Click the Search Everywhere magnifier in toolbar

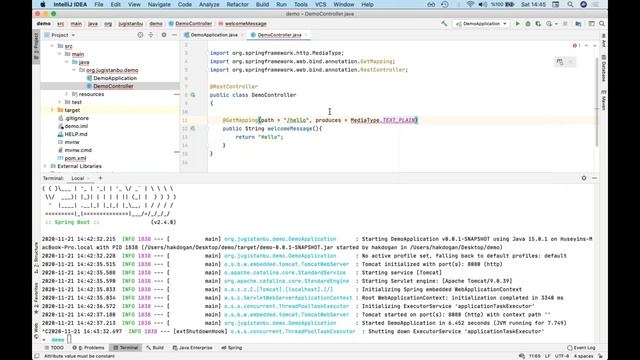602,24
